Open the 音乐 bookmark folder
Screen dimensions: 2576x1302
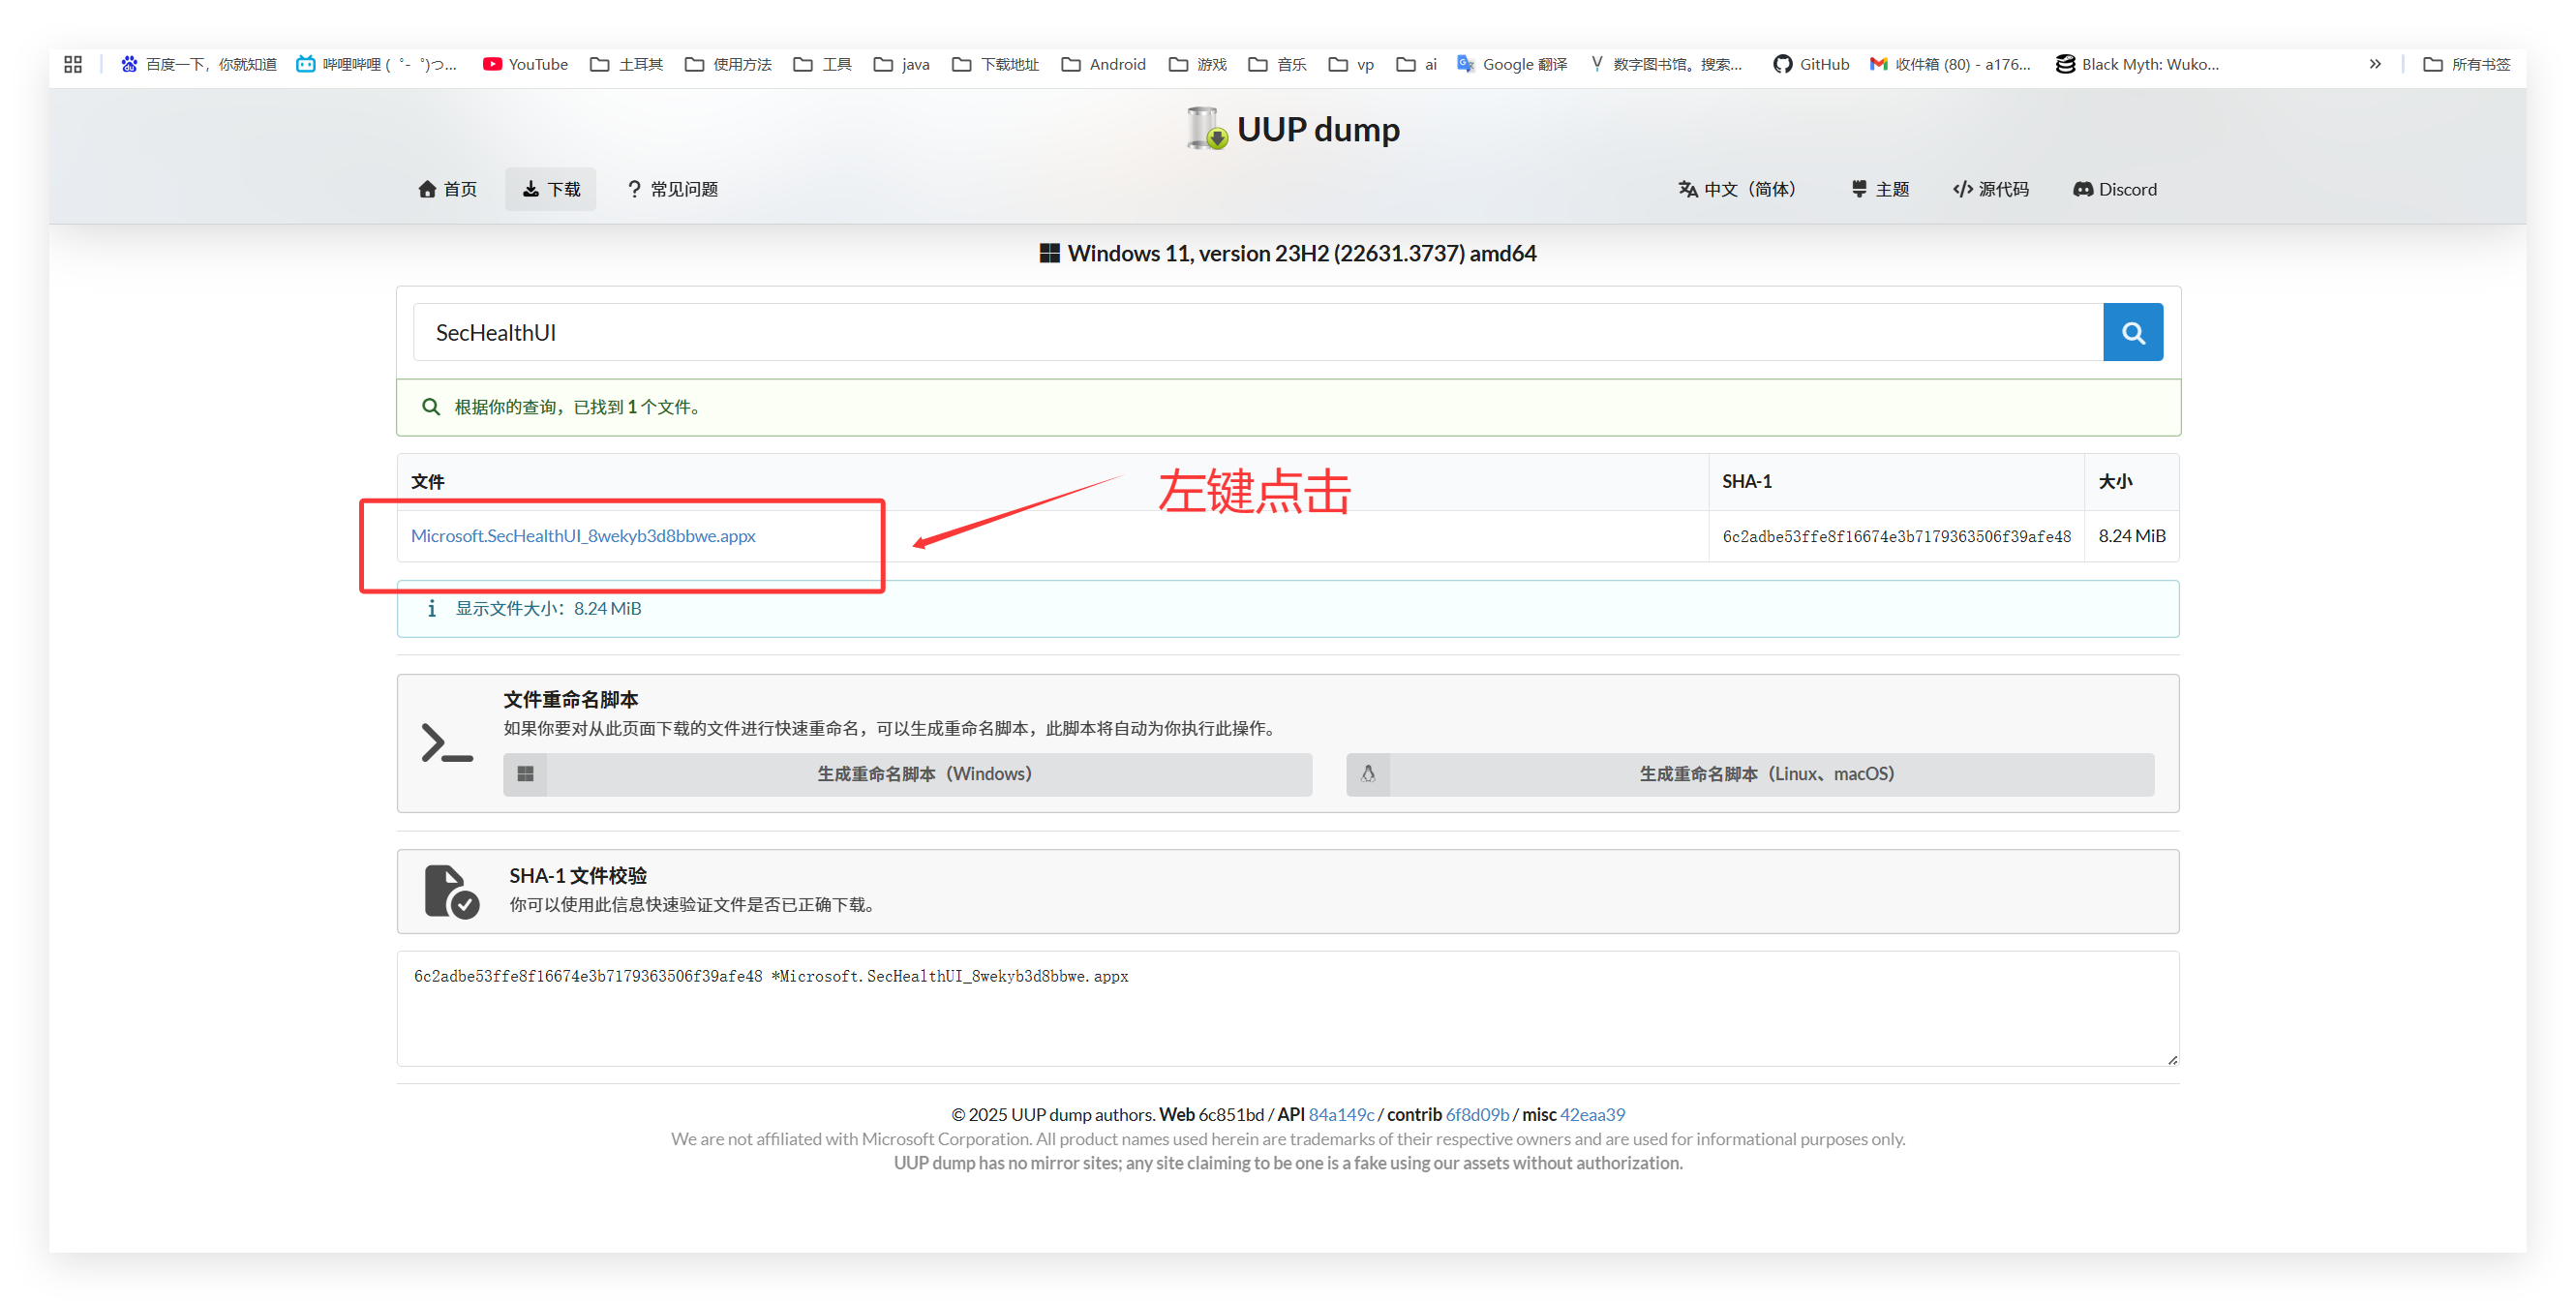point(1278,64)
